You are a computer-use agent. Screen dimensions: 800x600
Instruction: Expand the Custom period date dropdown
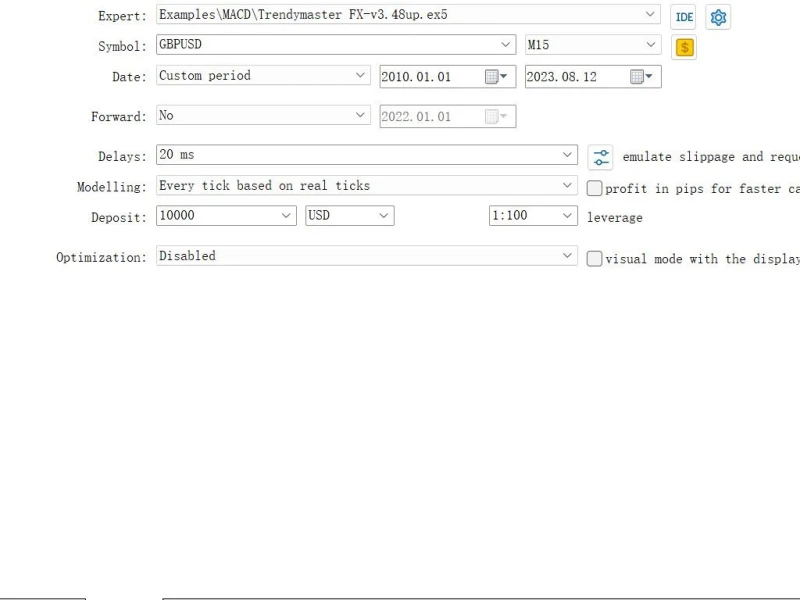coord(361,75)
